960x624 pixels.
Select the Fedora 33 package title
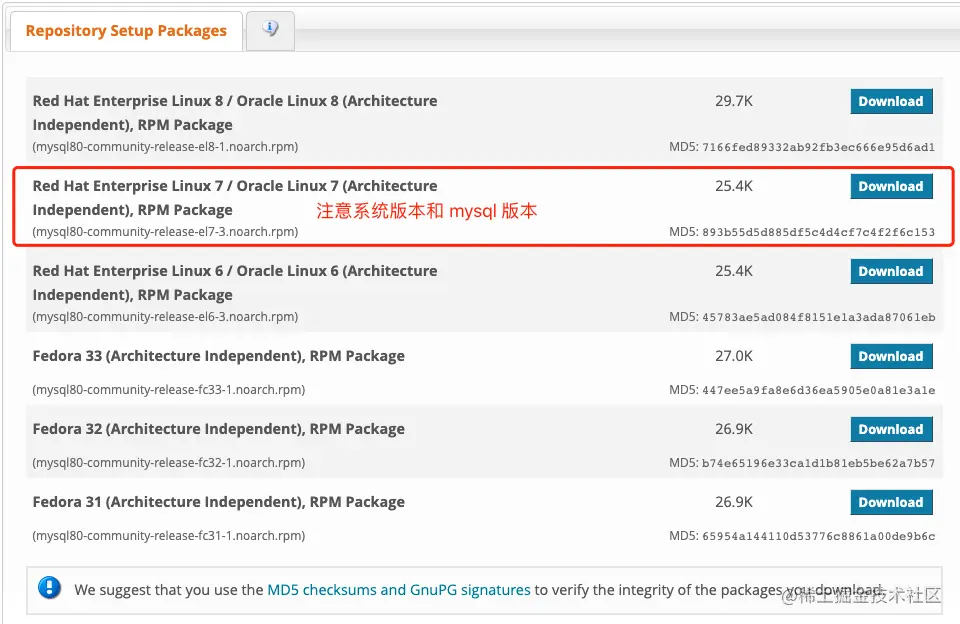coord(219,356)
